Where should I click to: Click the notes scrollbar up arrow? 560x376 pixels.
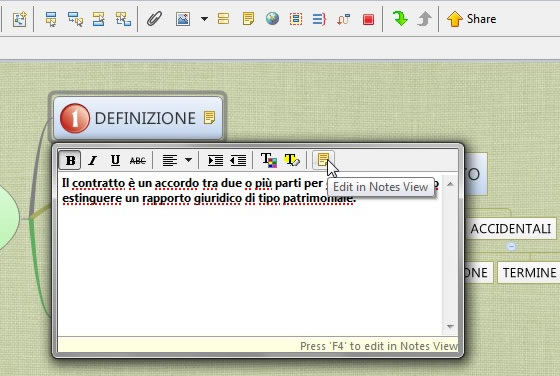(x=450, y=184)
